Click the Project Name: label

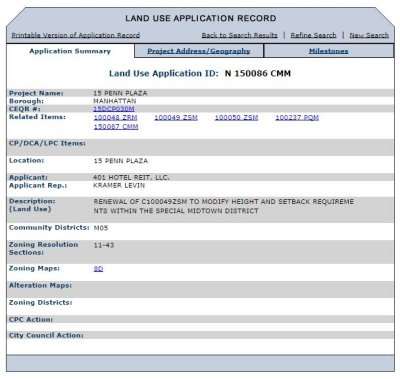(x=36, y=93)
